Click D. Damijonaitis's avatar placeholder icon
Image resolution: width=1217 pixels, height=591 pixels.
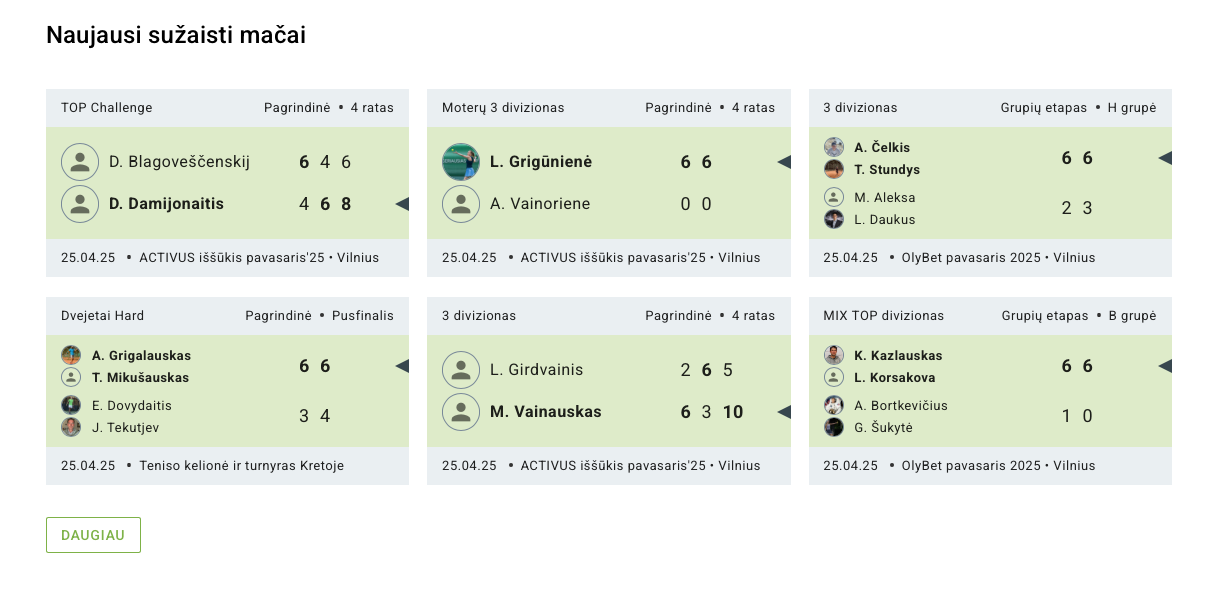click(80, 204)
